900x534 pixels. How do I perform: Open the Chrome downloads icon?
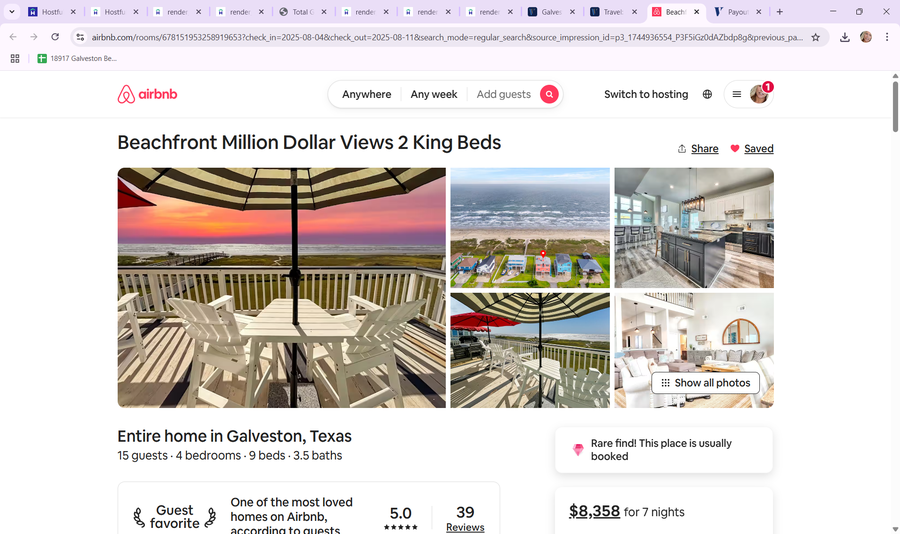844,37
